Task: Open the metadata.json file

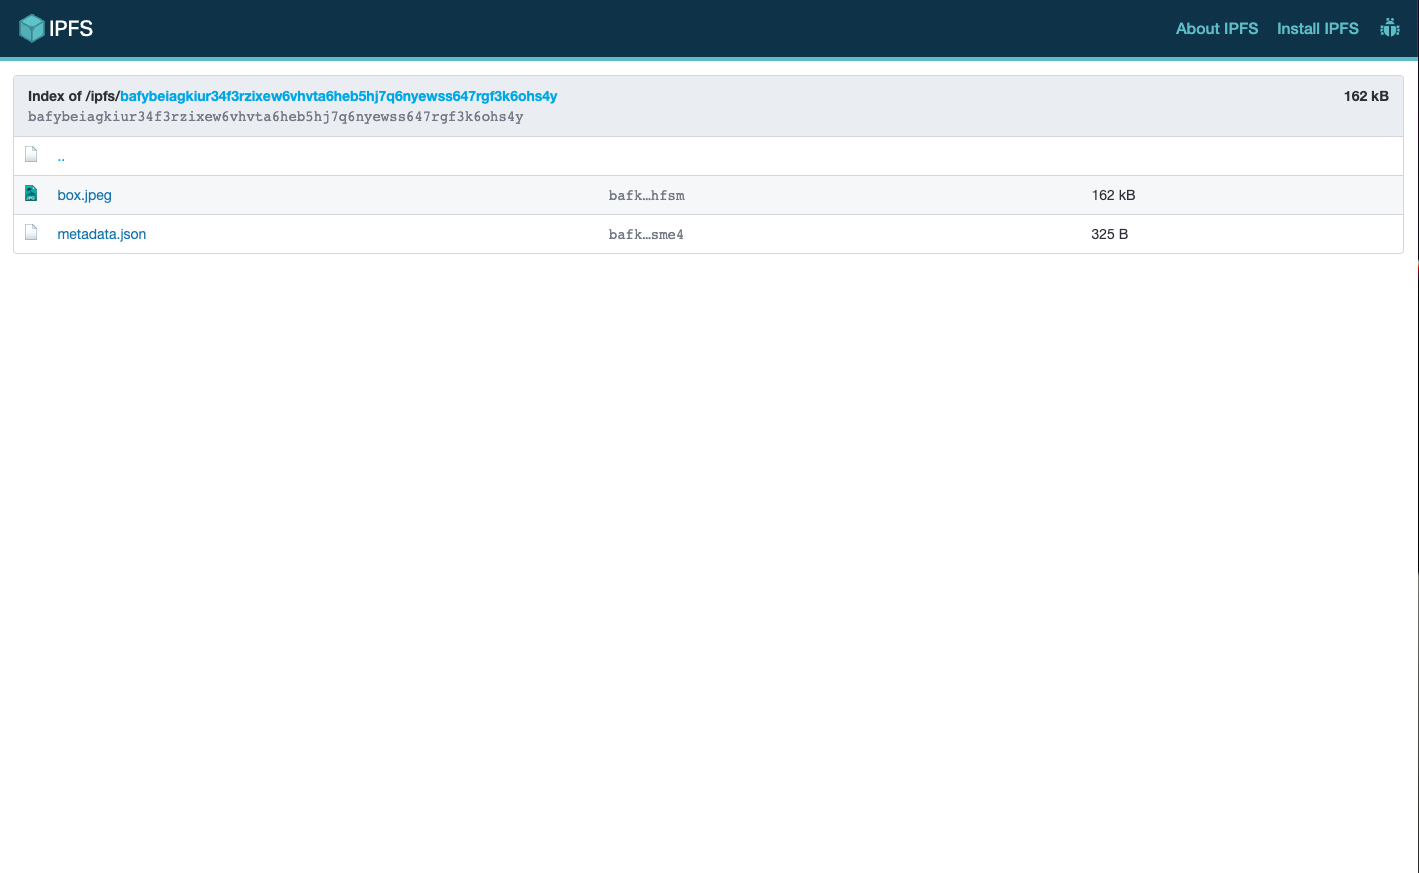Action: [102, 234]
